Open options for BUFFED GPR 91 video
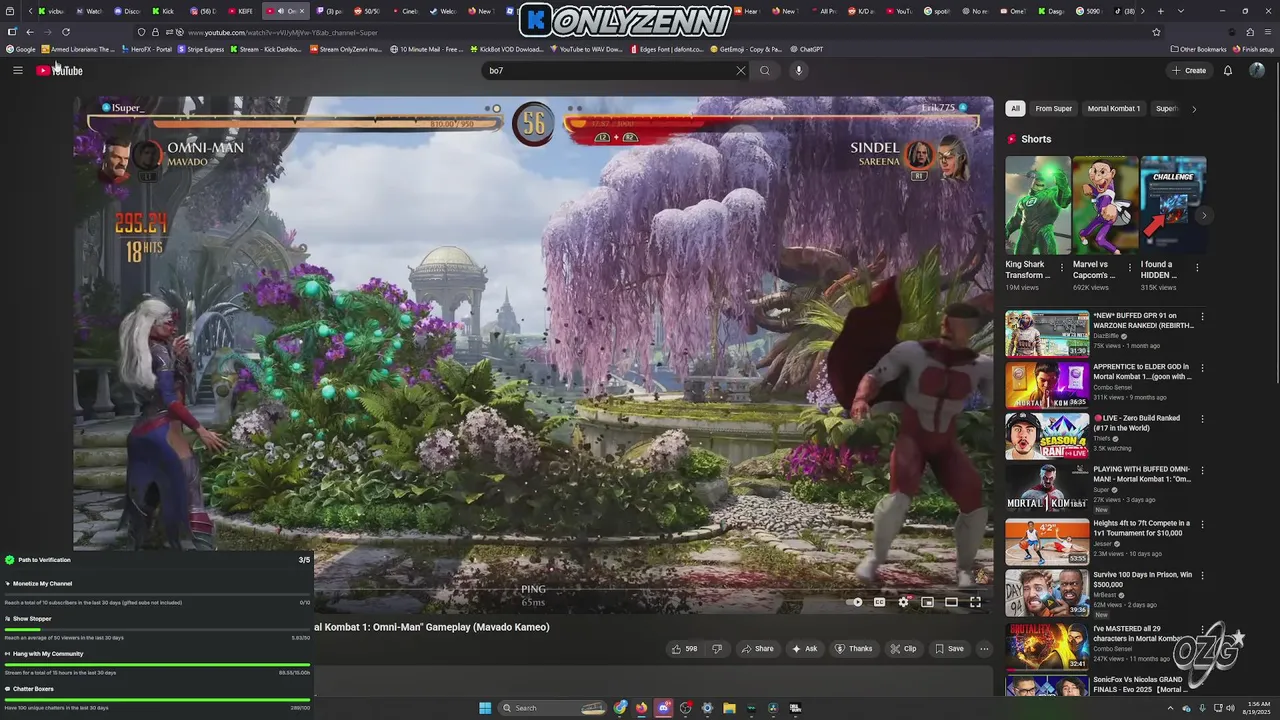 (x=1203, y=317)
